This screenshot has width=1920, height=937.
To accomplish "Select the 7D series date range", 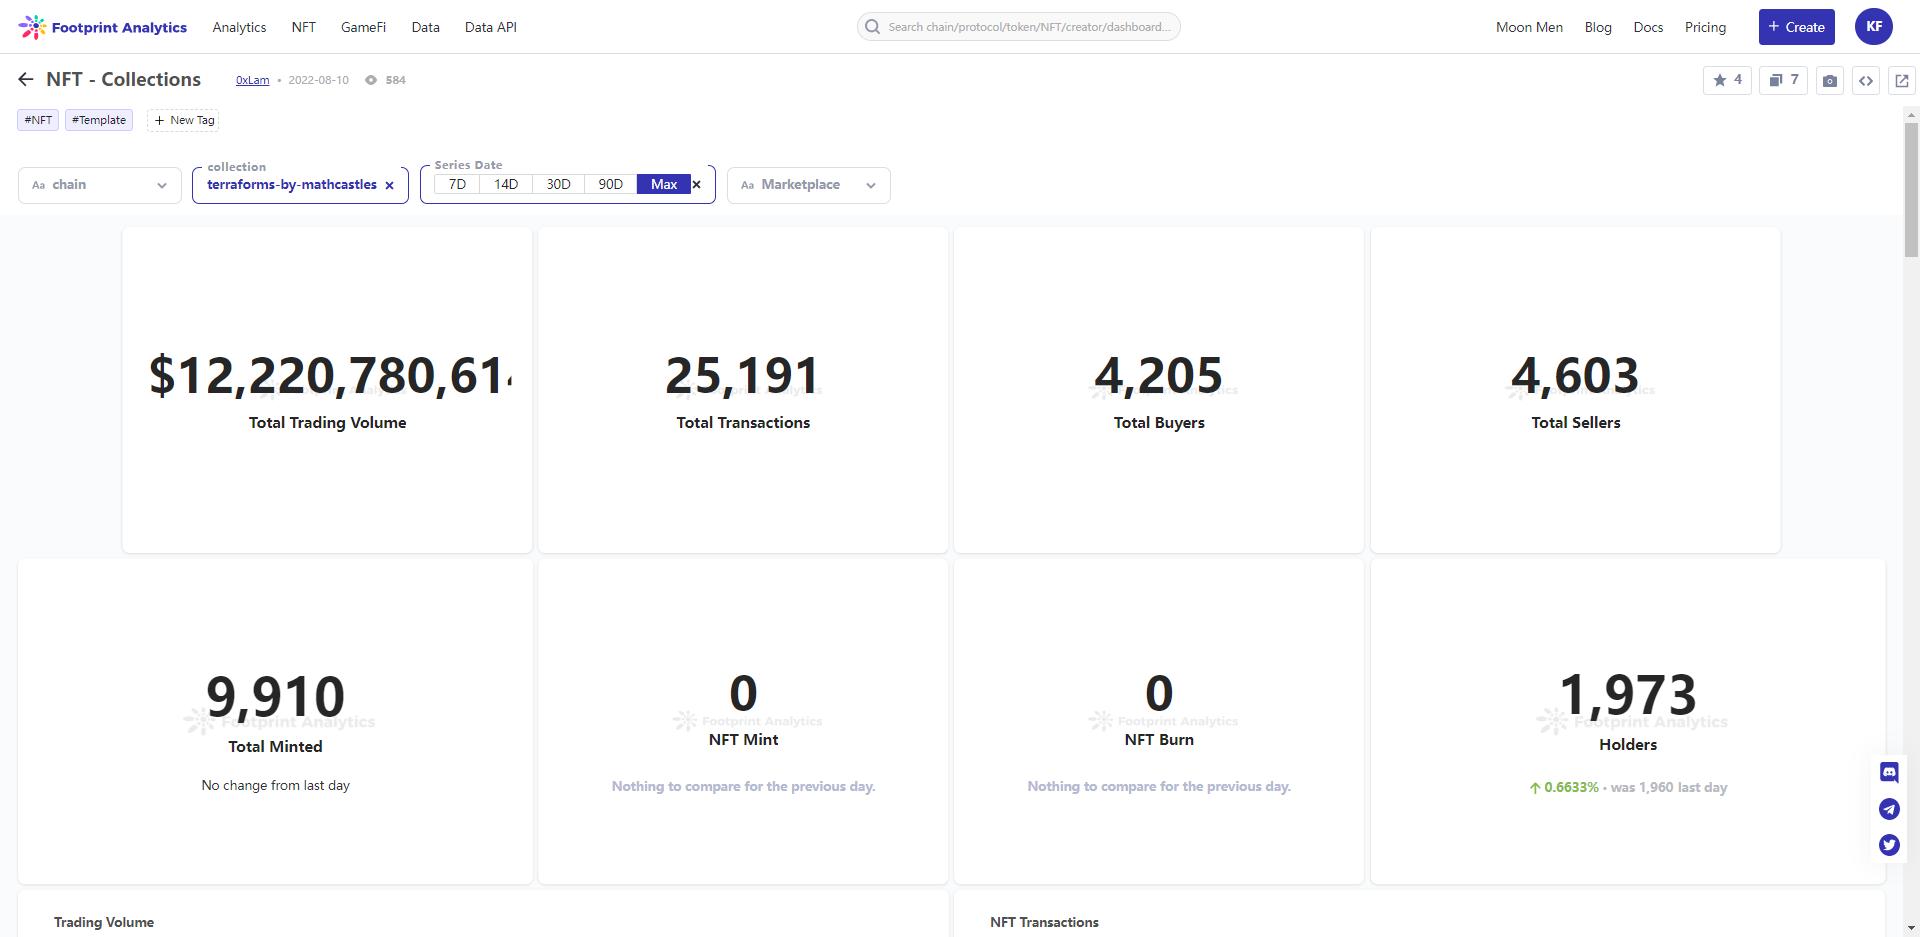I will pos(457,185).
